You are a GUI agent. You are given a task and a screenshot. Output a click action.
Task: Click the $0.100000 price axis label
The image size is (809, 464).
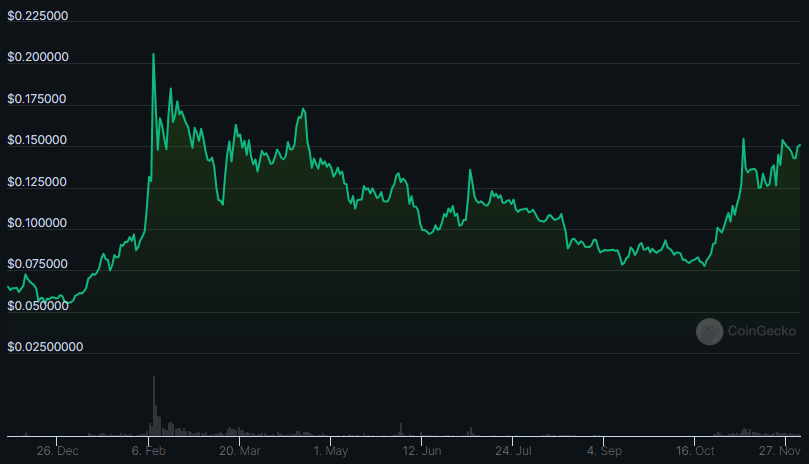point(37,223)
